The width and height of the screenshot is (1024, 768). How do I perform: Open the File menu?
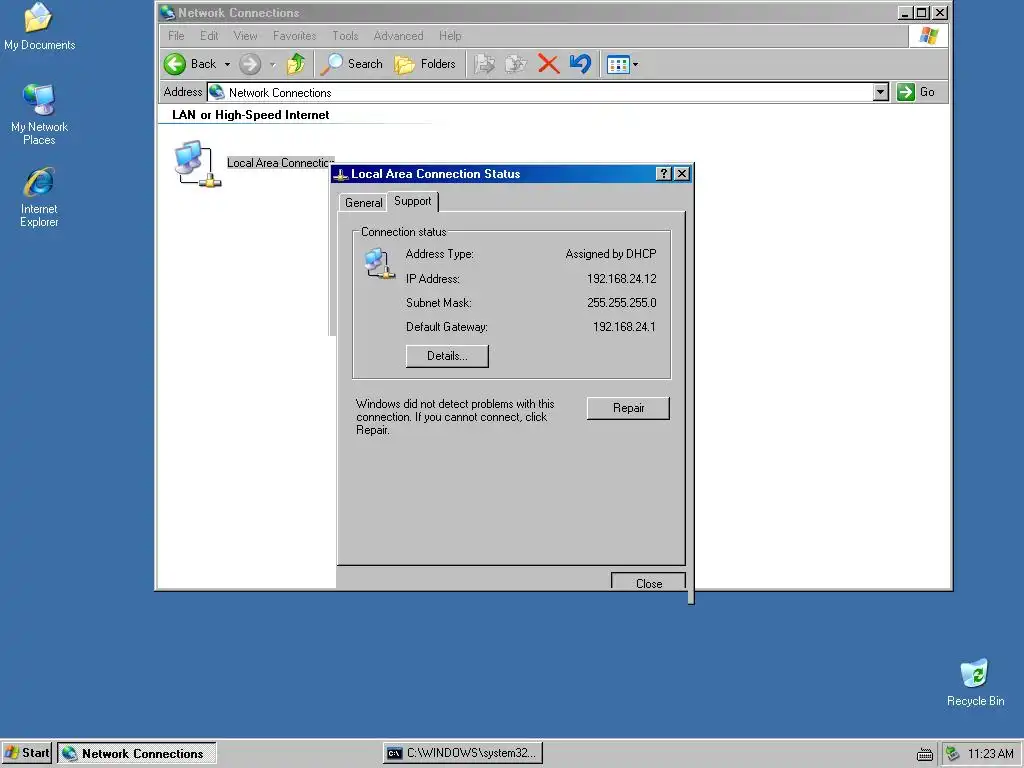(176, 36)
